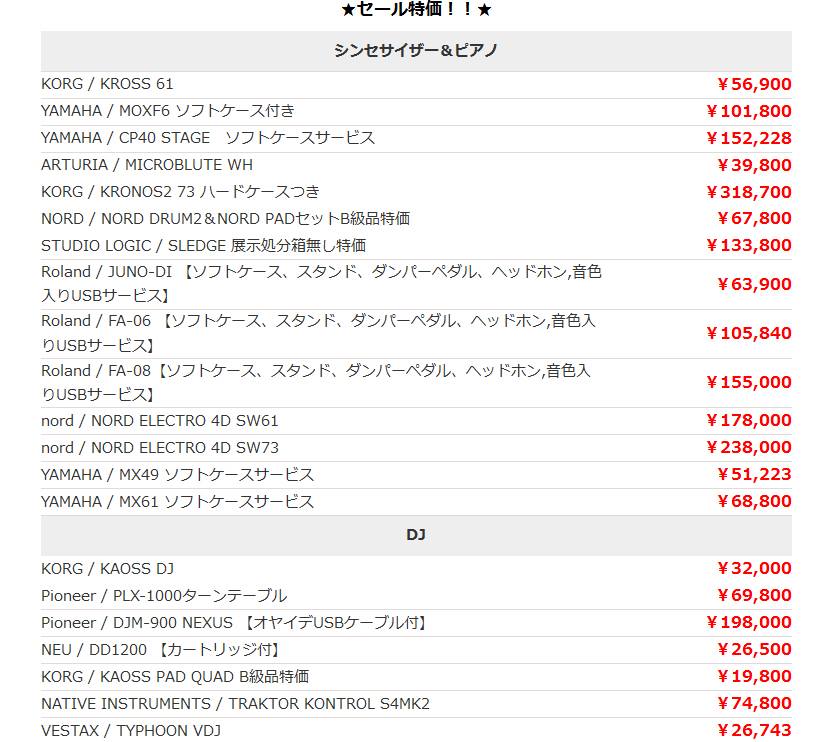Click the ¥318,700 KRONOS2 73 price
Screen dimensions: 827x742
click(749, 192)
